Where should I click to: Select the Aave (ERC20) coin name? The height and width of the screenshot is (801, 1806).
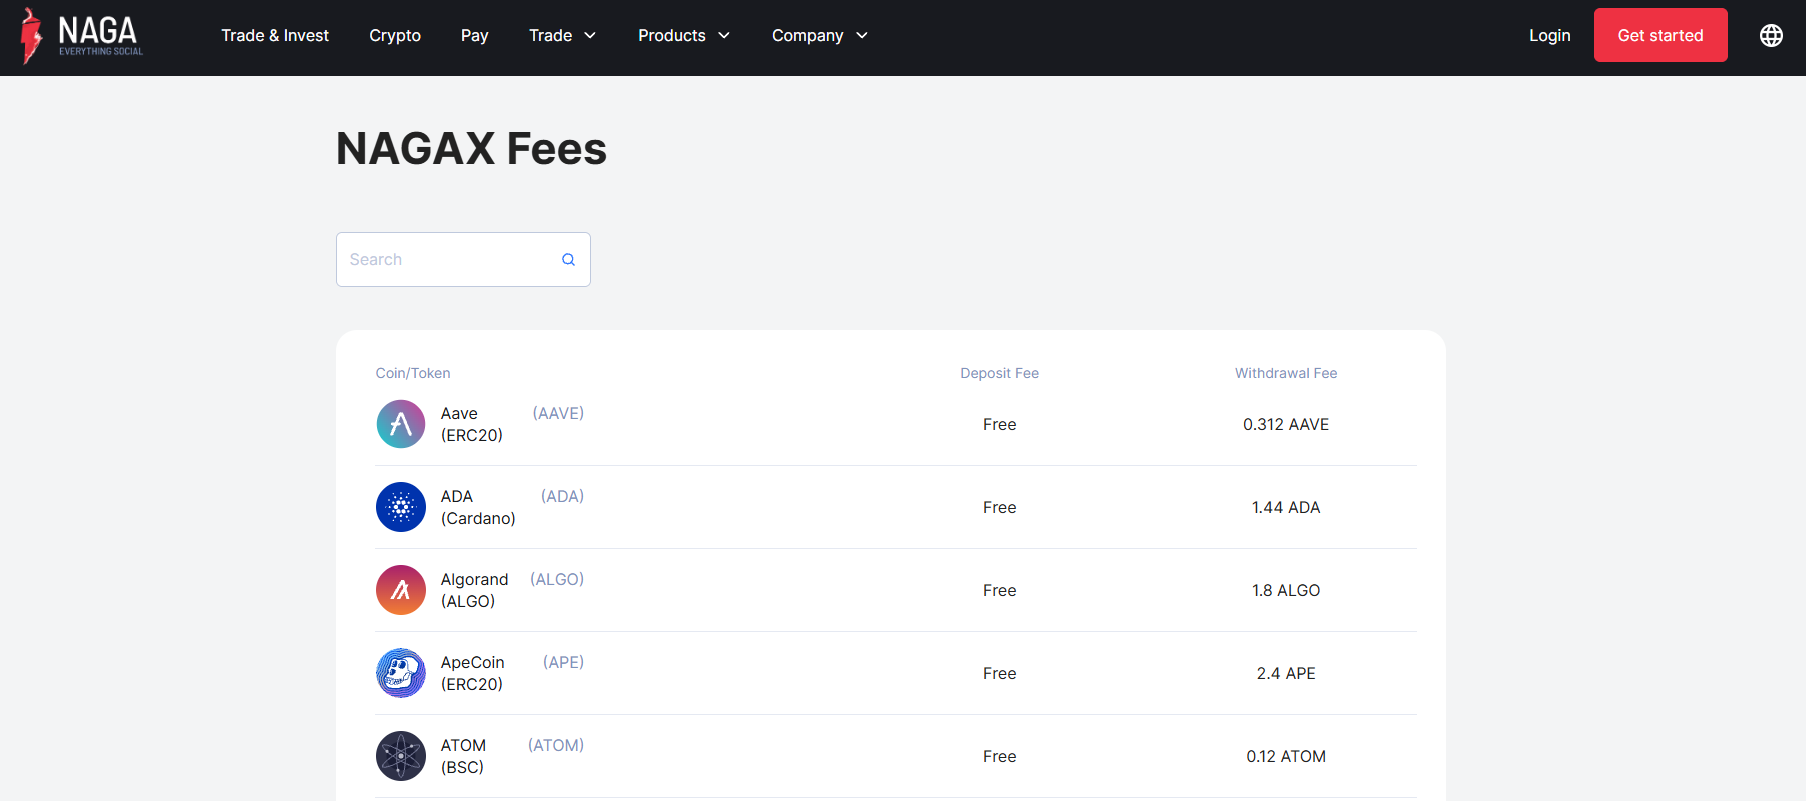472,424
